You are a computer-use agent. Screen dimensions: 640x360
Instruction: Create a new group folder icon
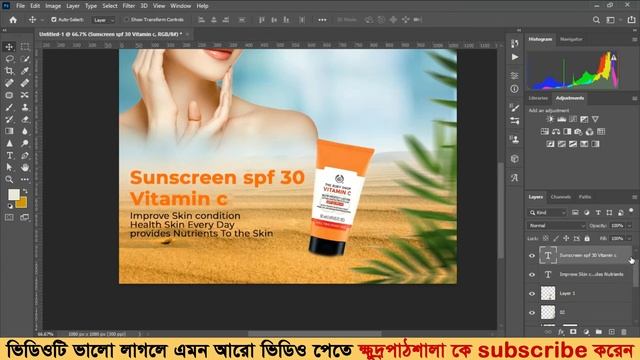point(598,332)
